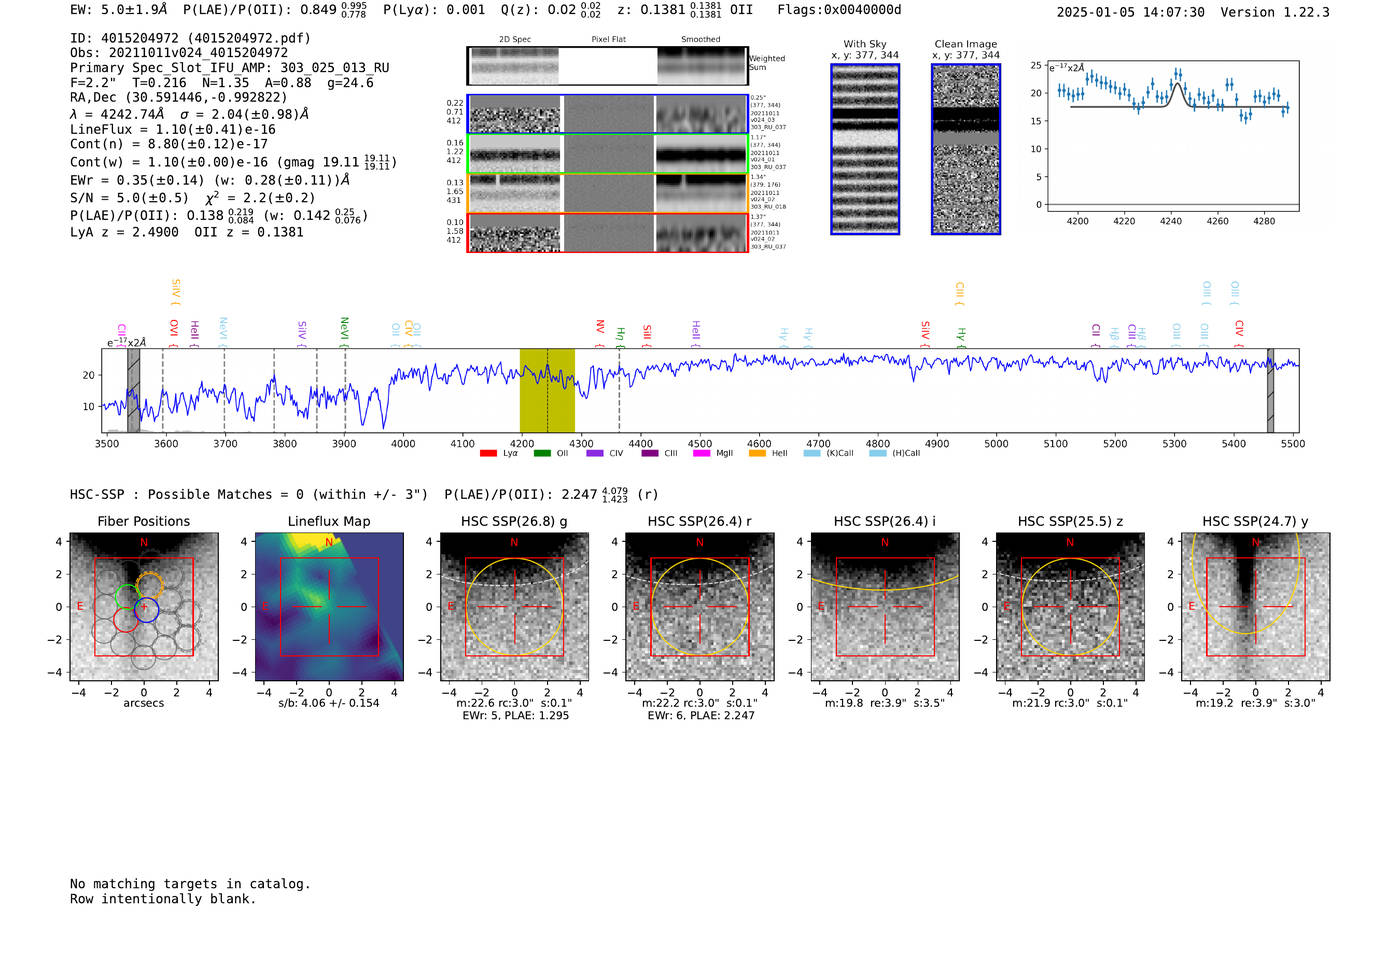
Task: Click the 'ID: 4015204972 (4015204972.pdf)' line
Action: click(190, 38)
